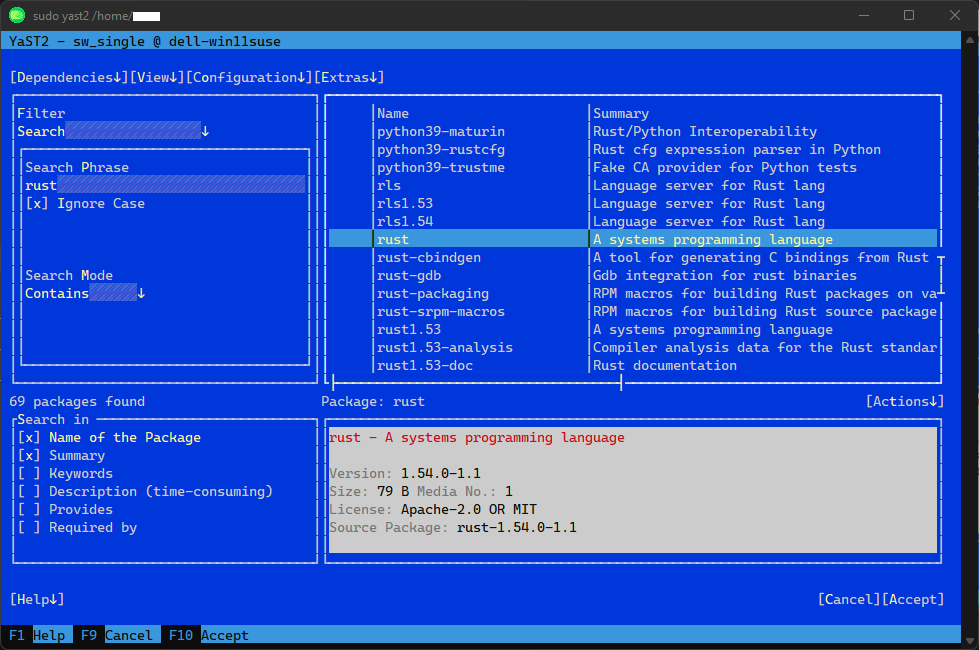Image resolution: width=979 pixels, height=650 pixels.
Task: Expand the Search Mode Contains dropdown
Action: tap(85, 293)
